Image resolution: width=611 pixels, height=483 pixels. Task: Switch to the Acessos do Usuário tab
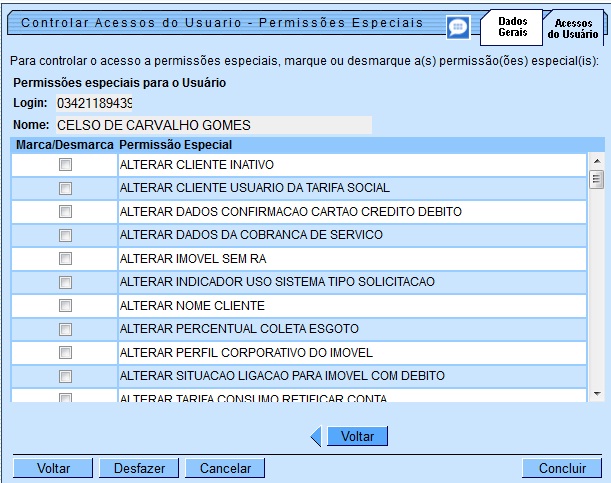coord(573,28)
